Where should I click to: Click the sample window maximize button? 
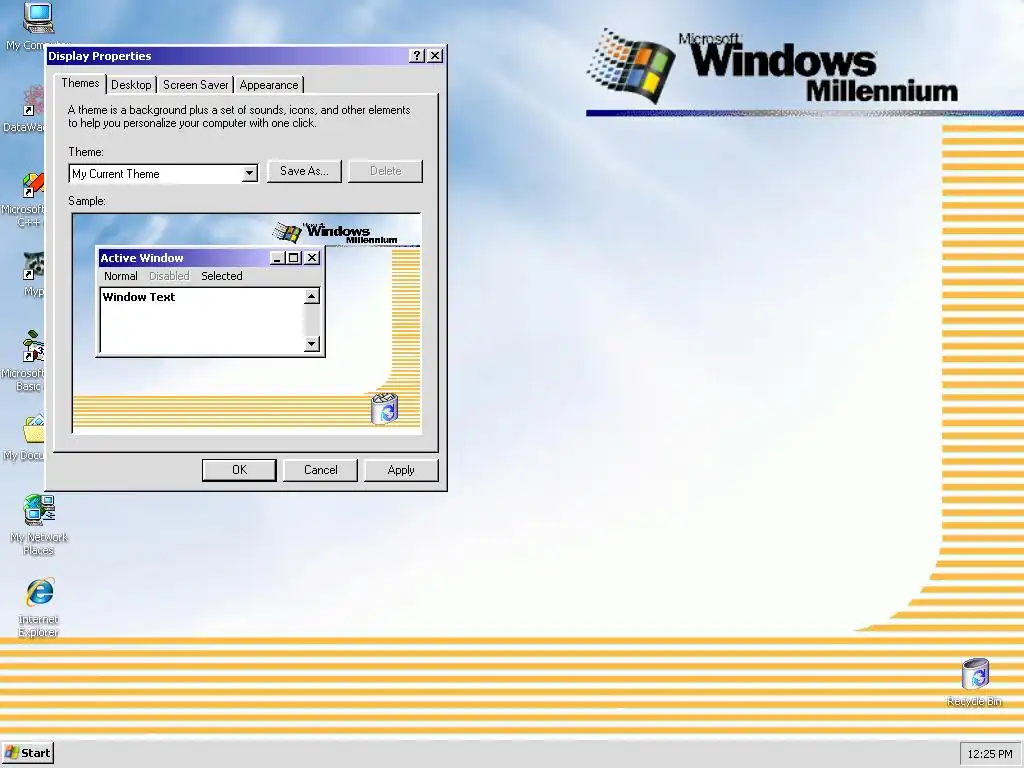point(293,258)
